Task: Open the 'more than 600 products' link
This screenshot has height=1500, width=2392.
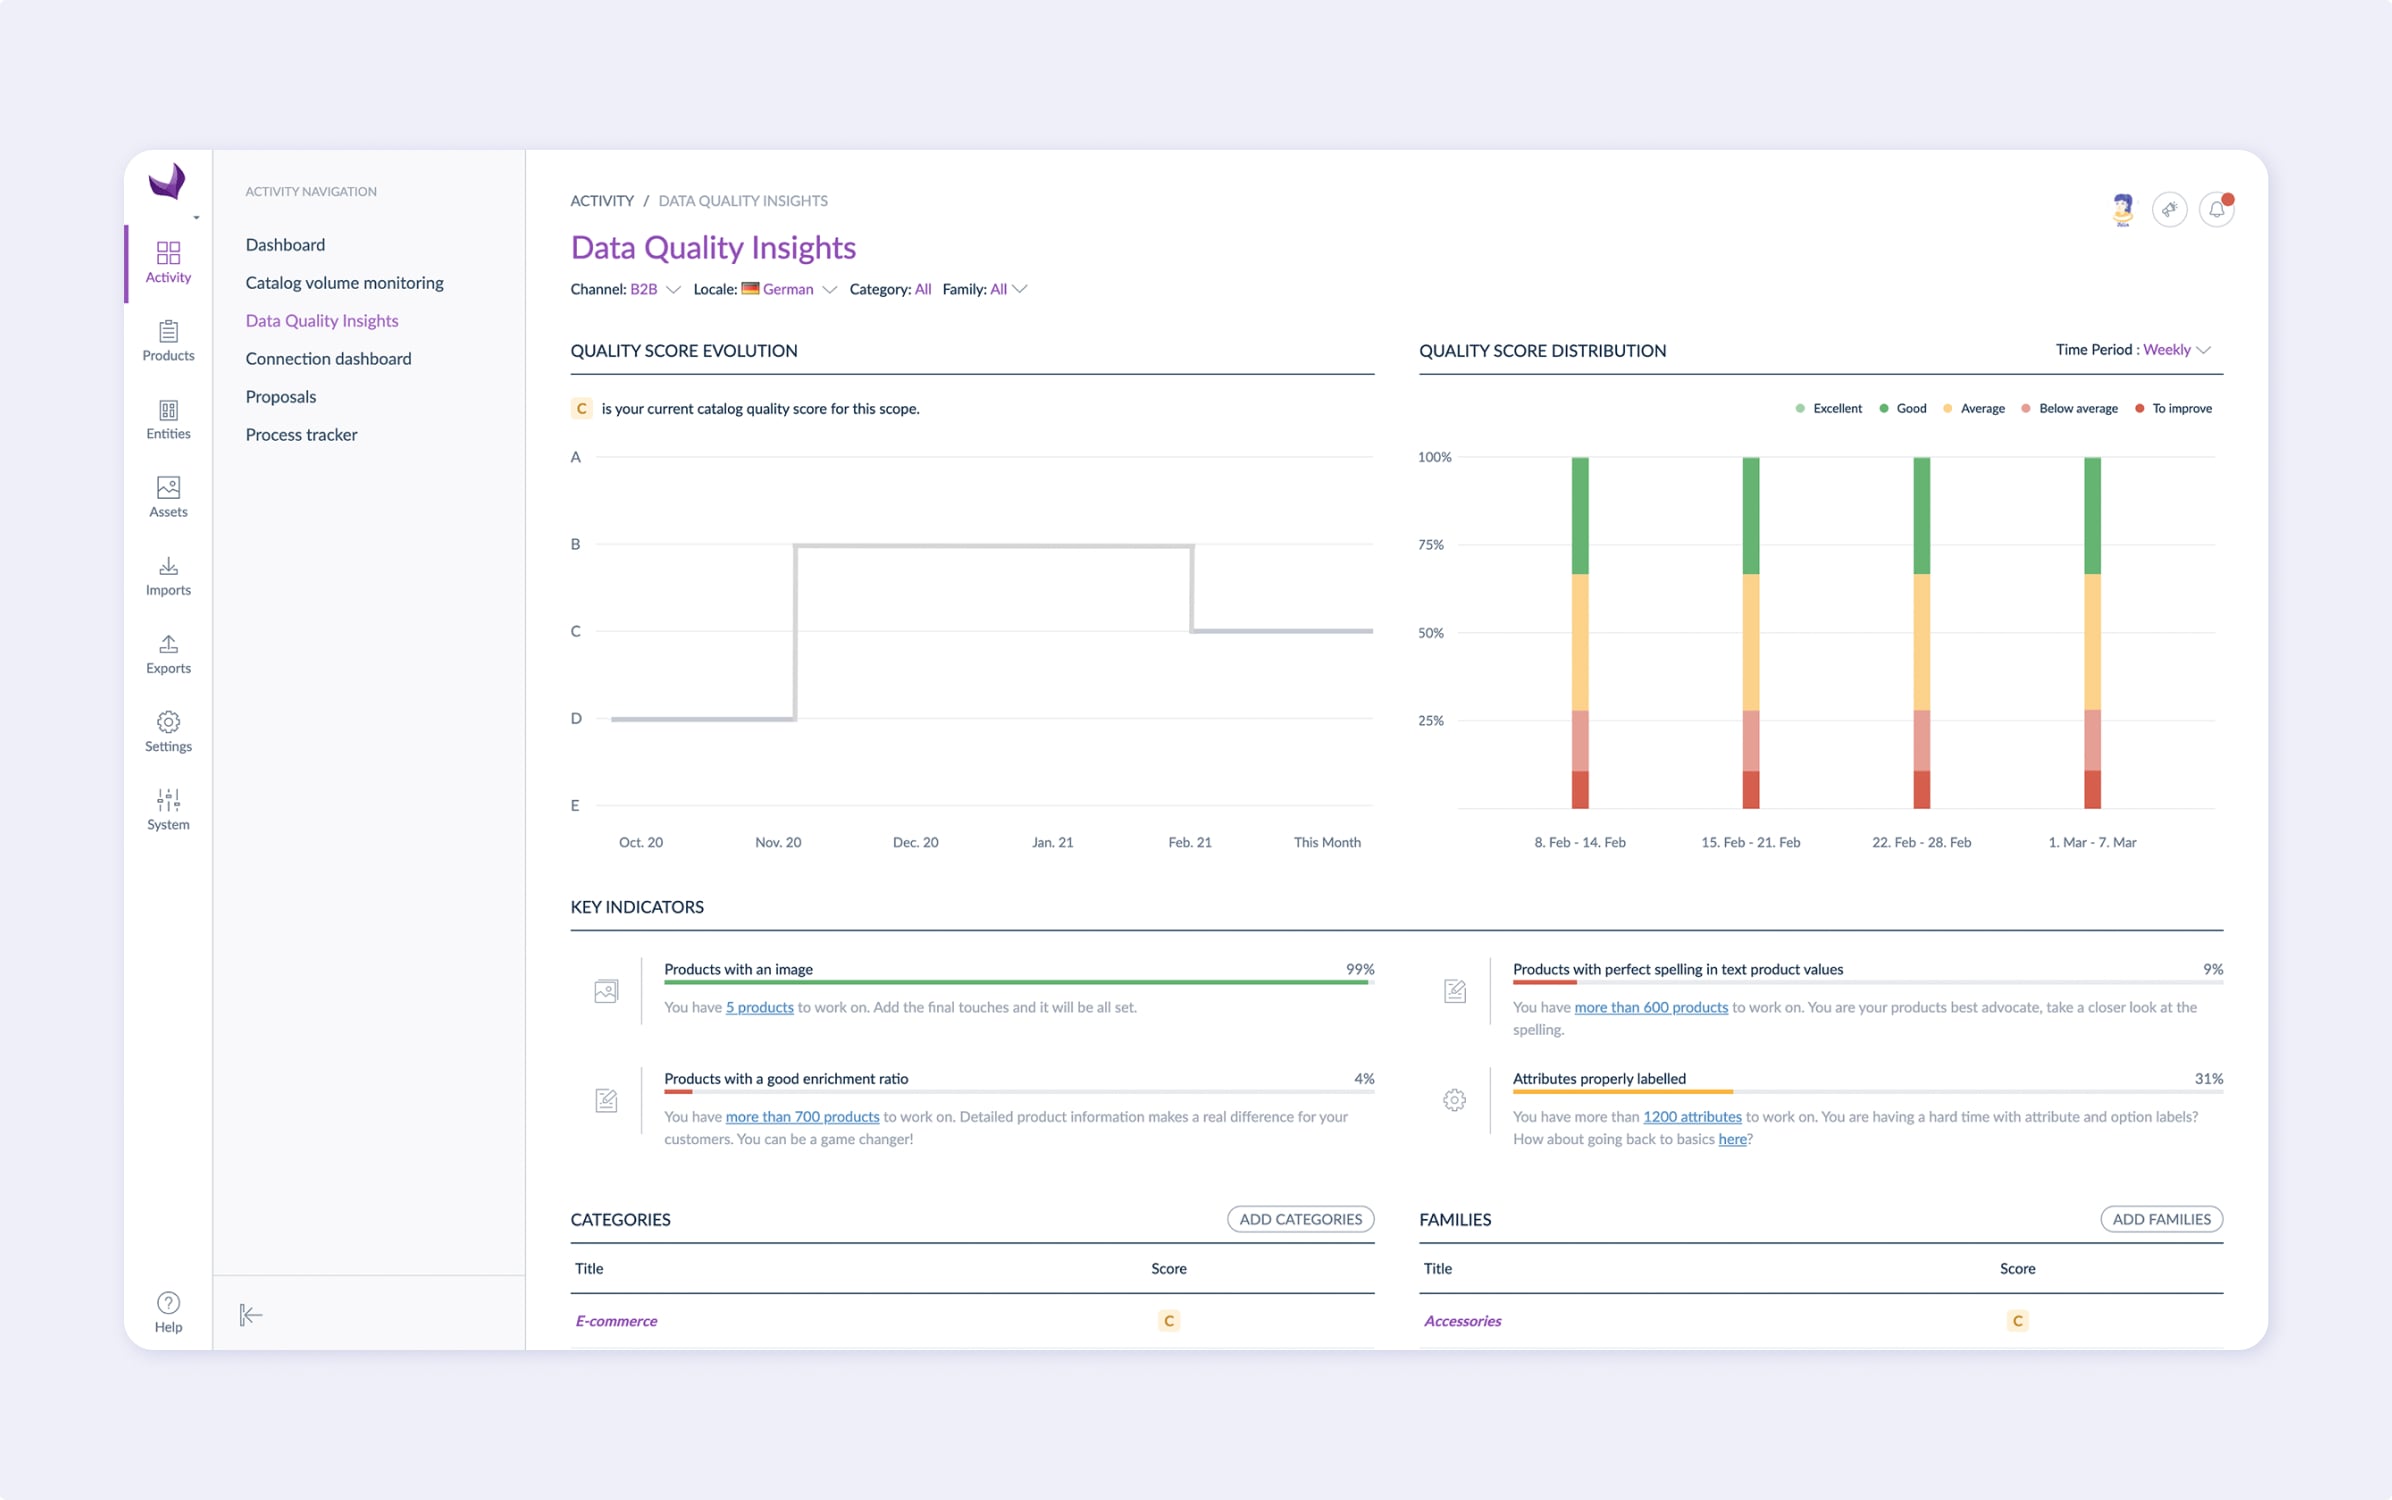Action: [1650, 1007]
